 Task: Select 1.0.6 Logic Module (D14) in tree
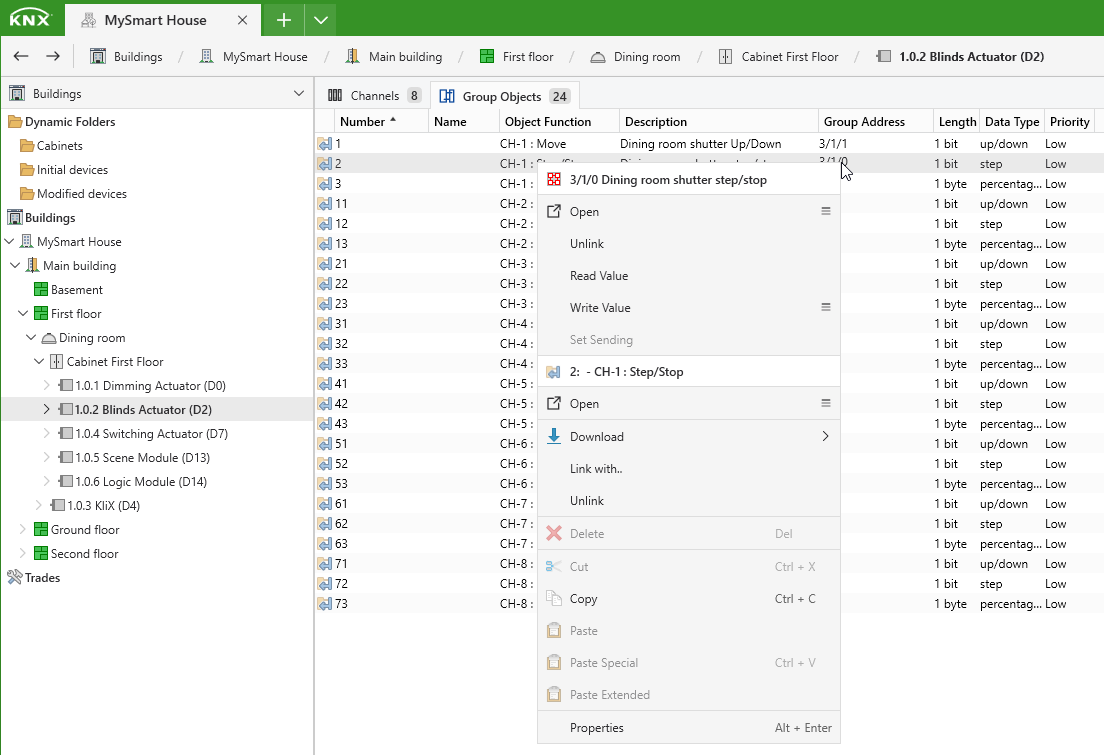141,481
